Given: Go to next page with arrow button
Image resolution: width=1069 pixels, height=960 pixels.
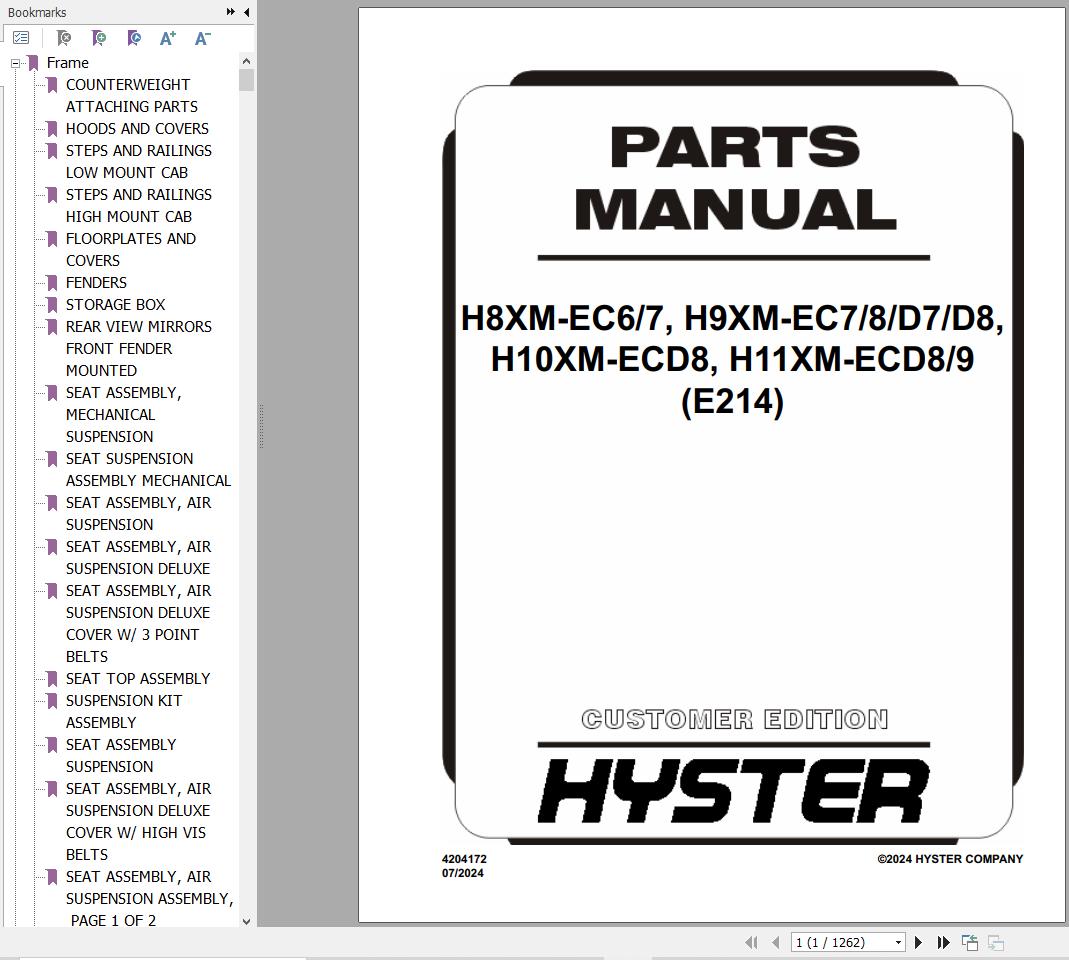Looking at the screenshot, I should pos(918,942).
